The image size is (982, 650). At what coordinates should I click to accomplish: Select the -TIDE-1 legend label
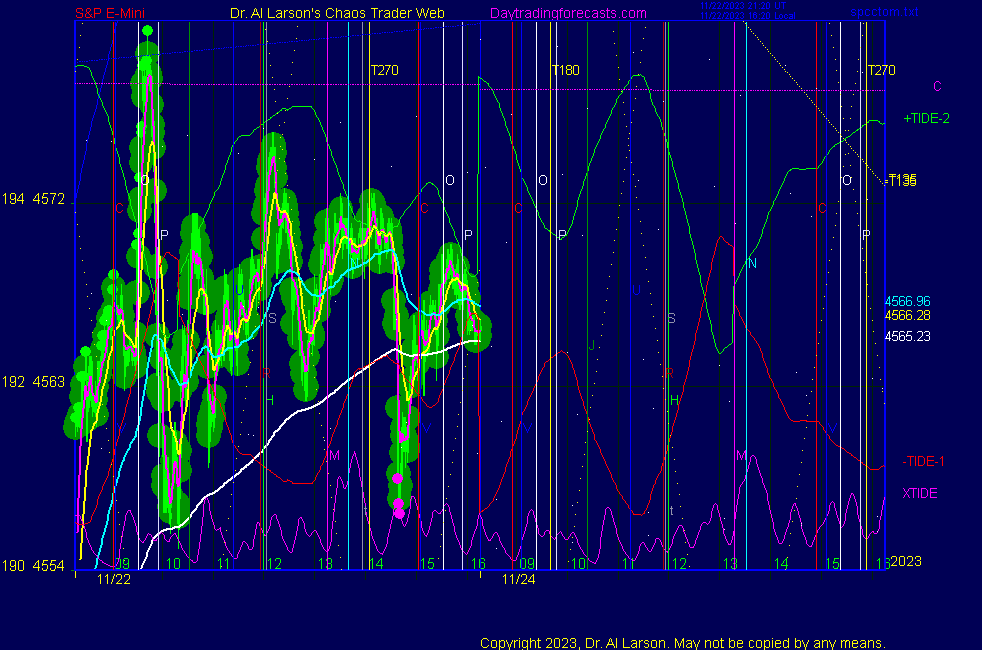(x=923, y=462)
